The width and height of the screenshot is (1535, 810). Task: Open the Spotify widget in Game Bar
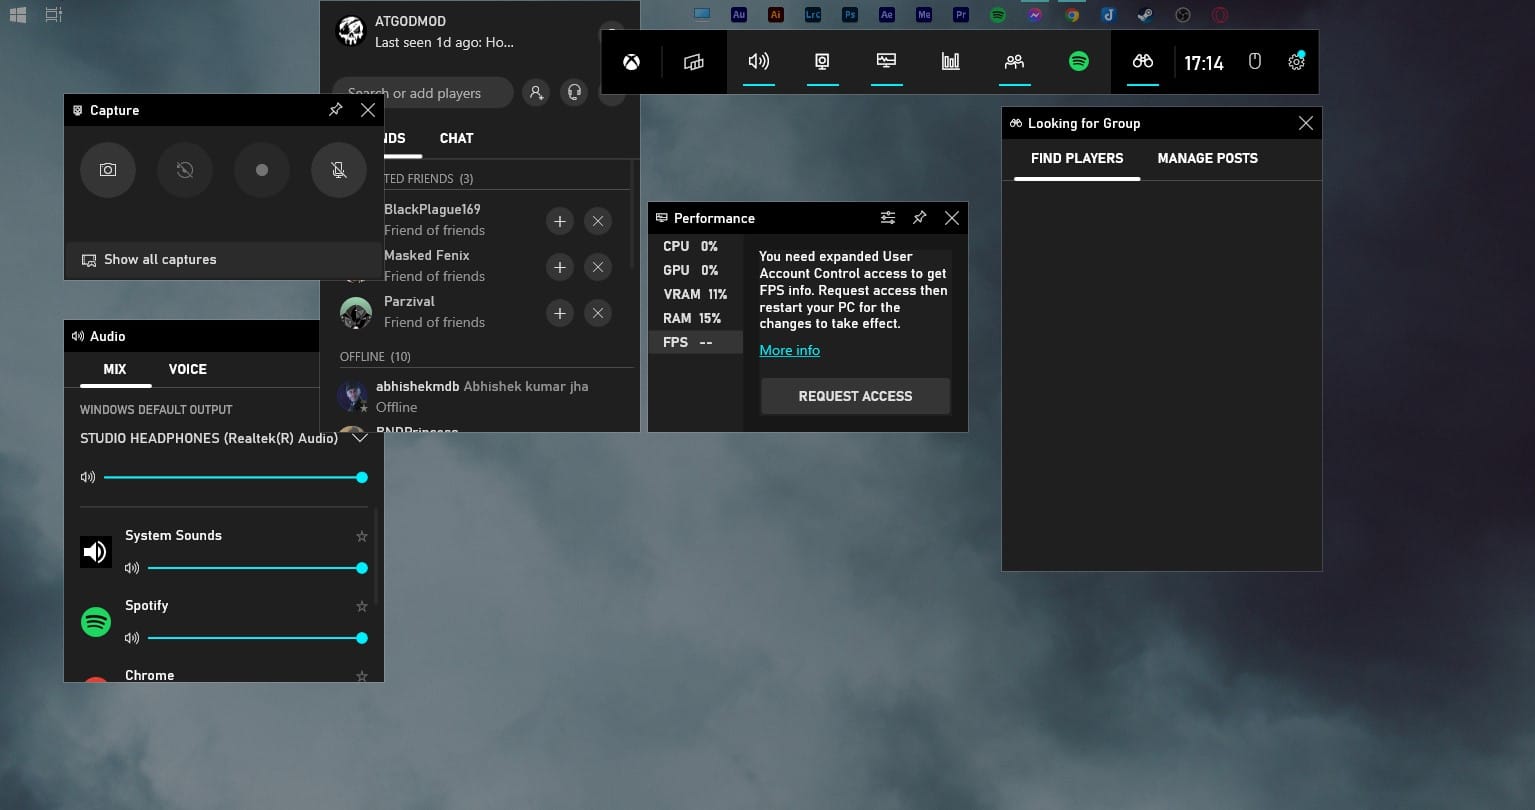pyautogui.click(x=1078, y=62)
